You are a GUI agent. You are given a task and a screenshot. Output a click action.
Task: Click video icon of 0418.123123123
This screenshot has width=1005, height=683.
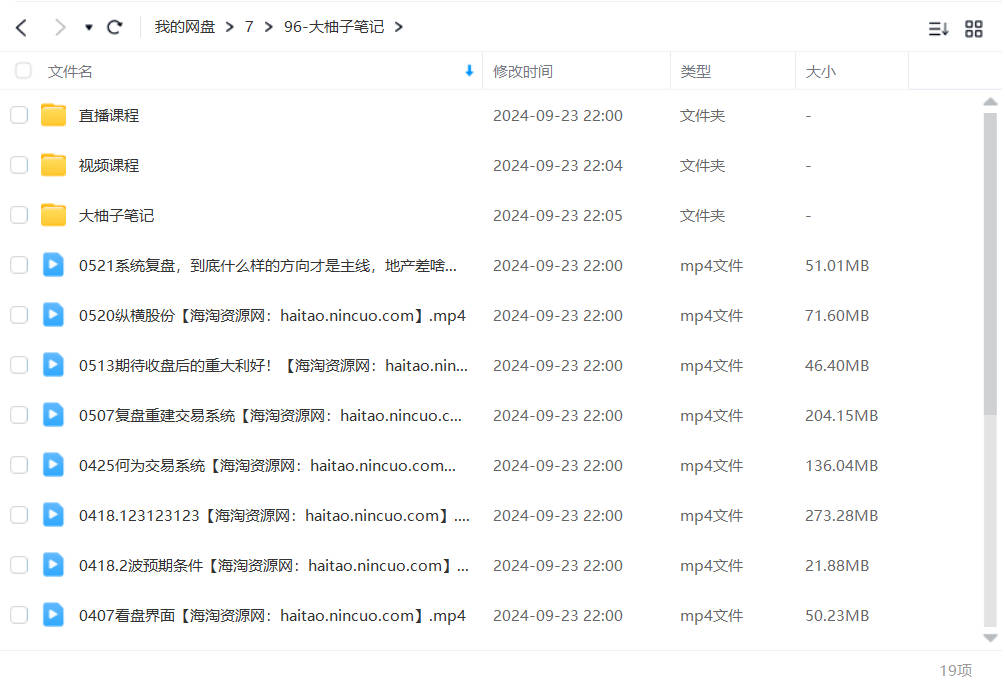[53, 514]
